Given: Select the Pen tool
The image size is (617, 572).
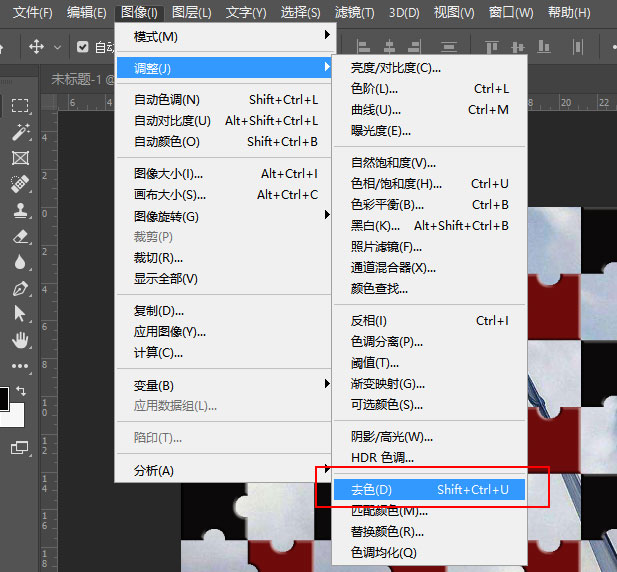Looking at the screenshot, I should 20,288.
